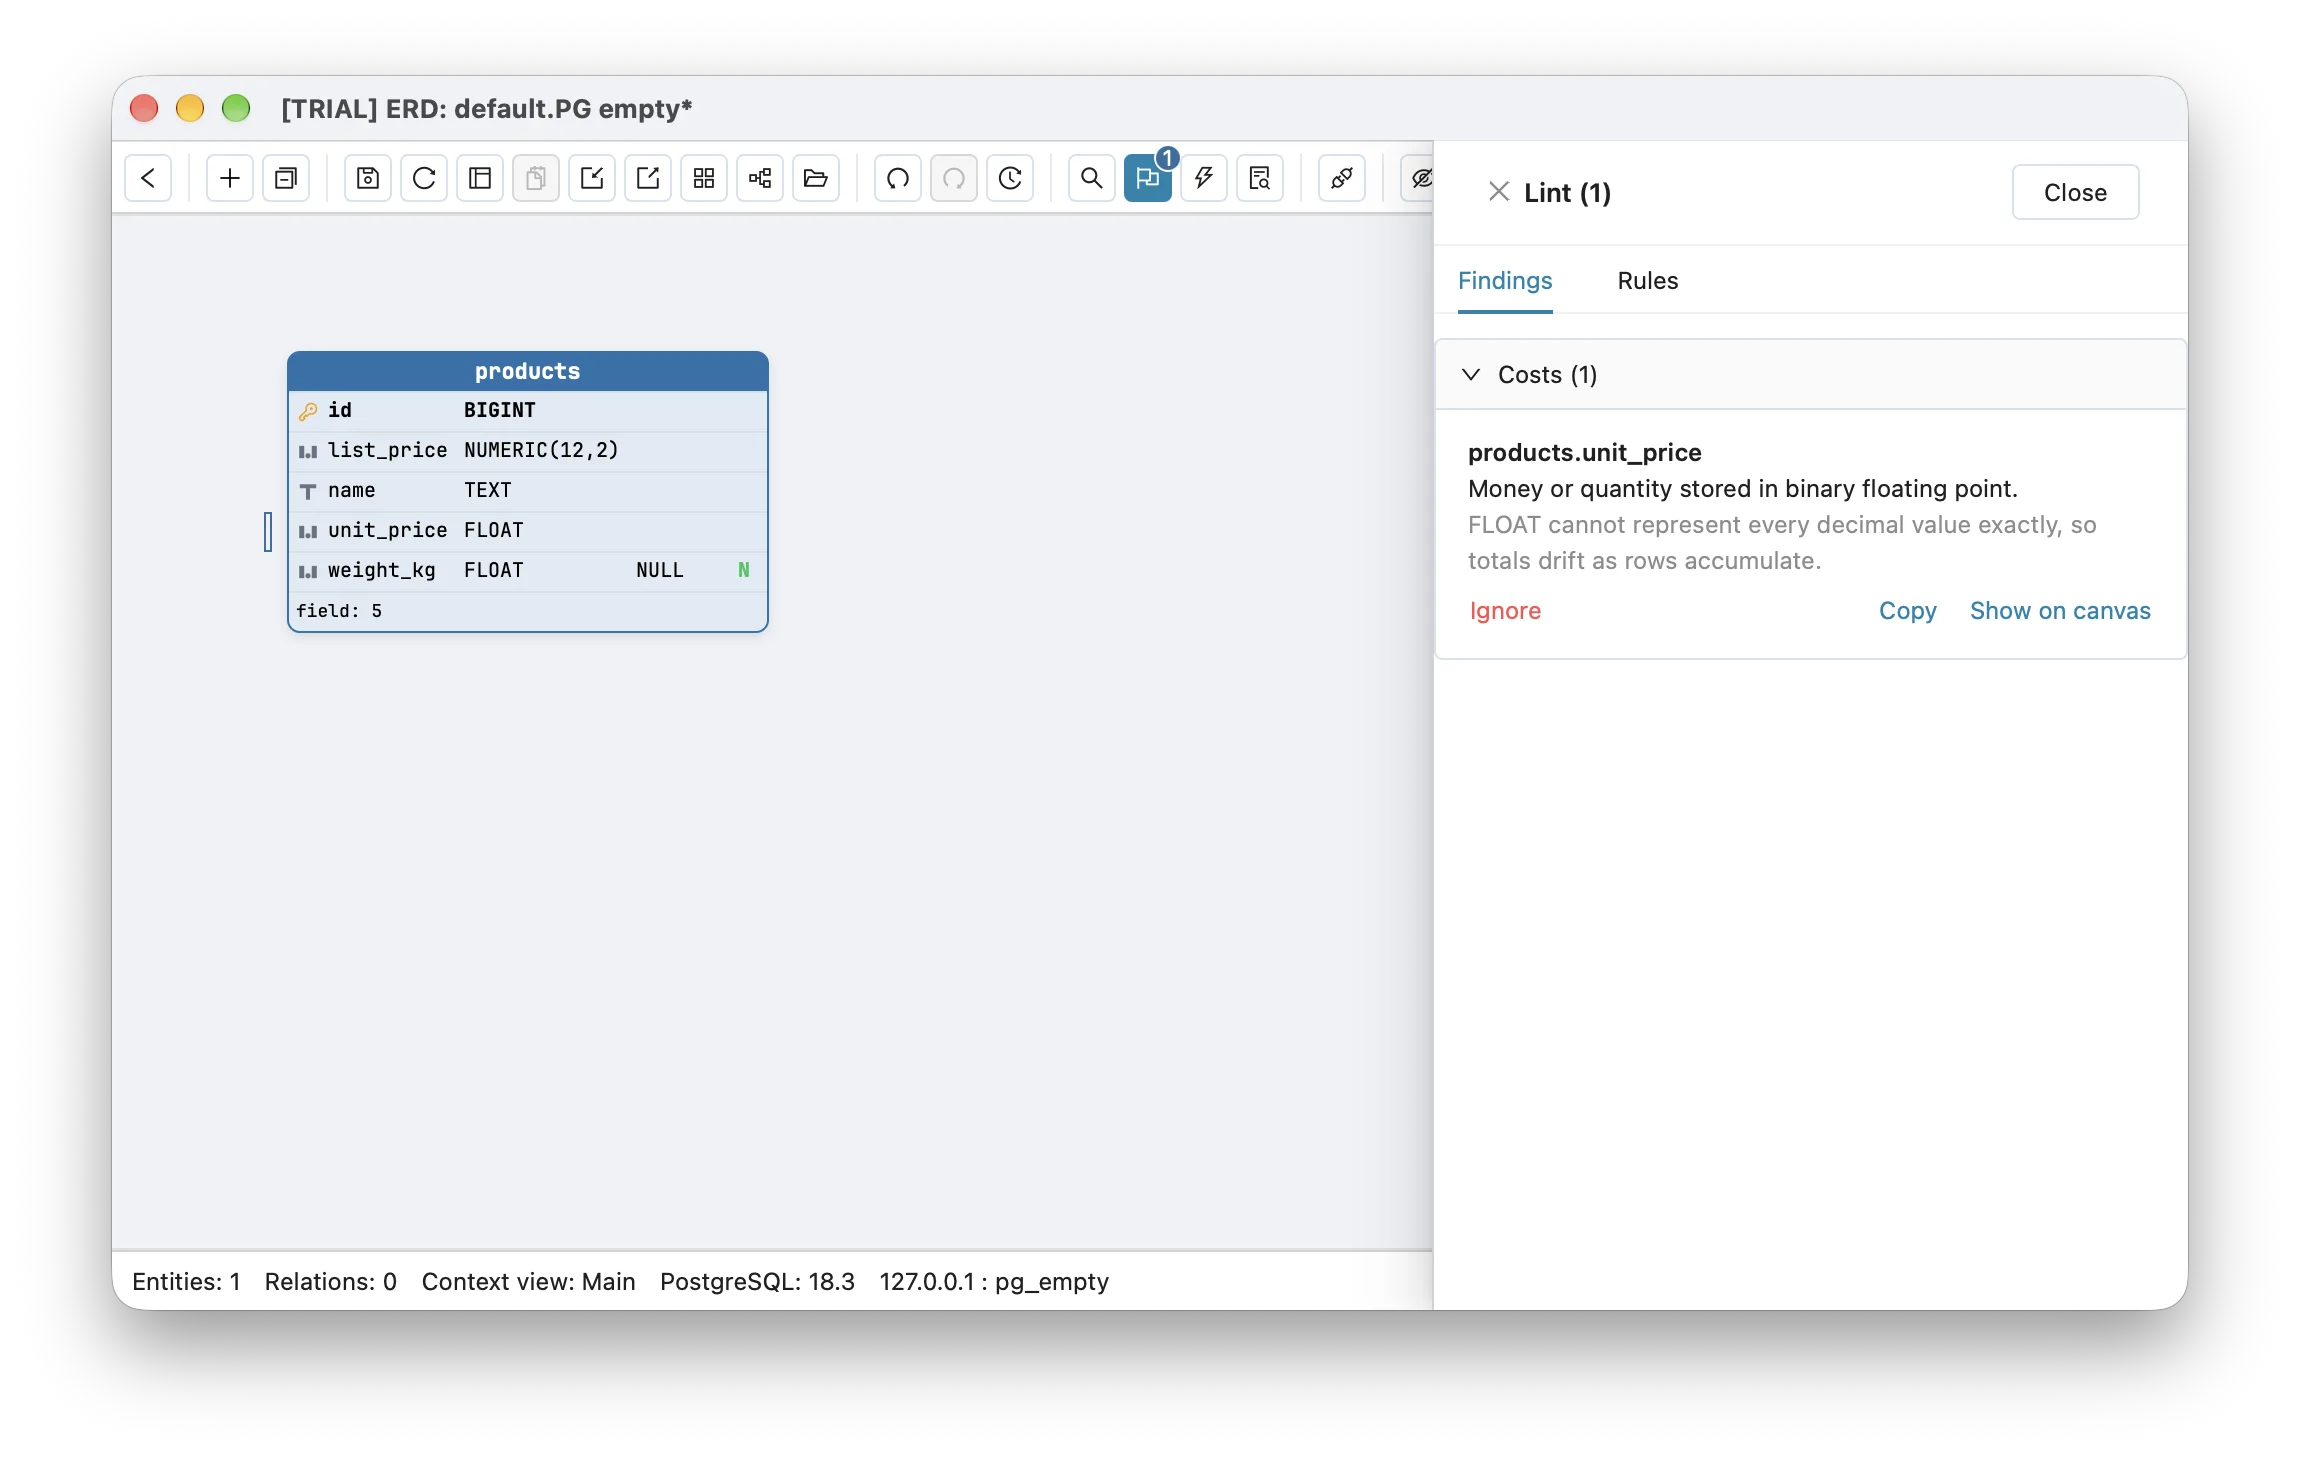Toggle the highlighted Lint flag button
Viewport: 2300px width, 1458px height.
point(1148,178)
